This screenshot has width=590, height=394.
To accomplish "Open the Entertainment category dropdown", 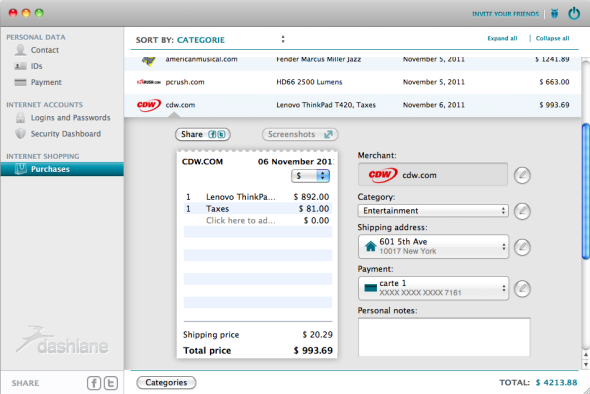I will tap(433, 211).
